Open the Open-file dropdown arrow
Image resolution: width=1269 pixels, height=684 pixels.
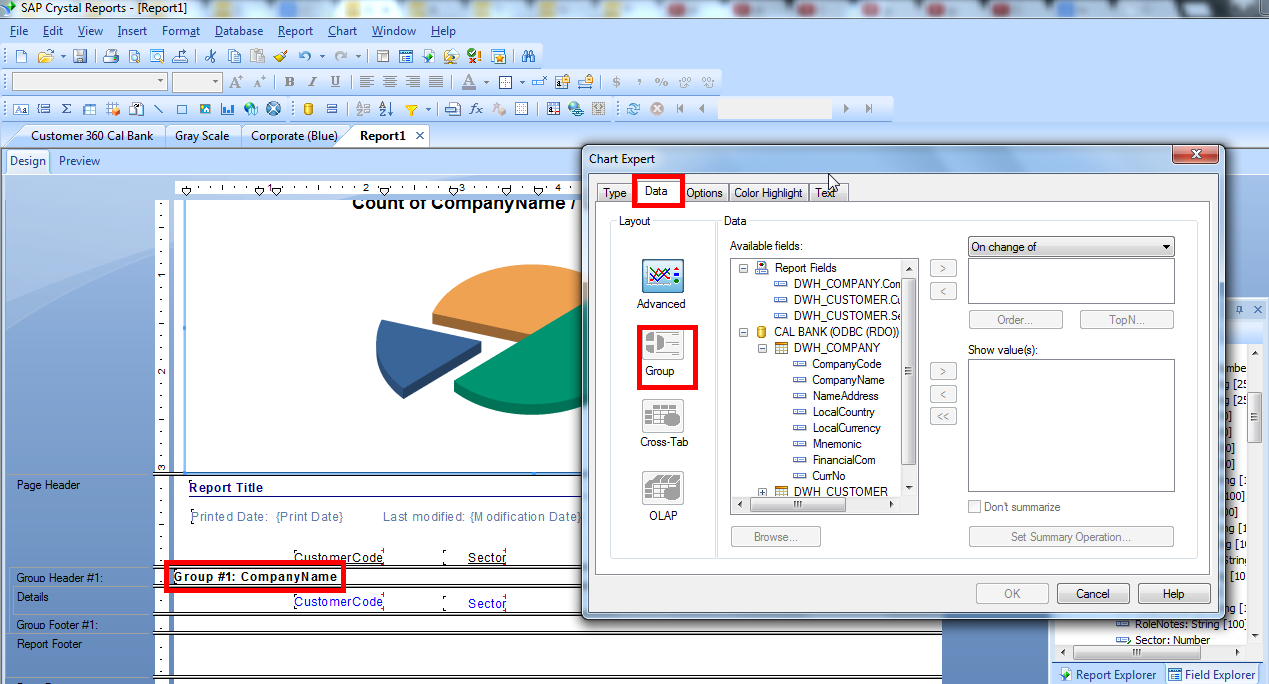tap(61, 56)
